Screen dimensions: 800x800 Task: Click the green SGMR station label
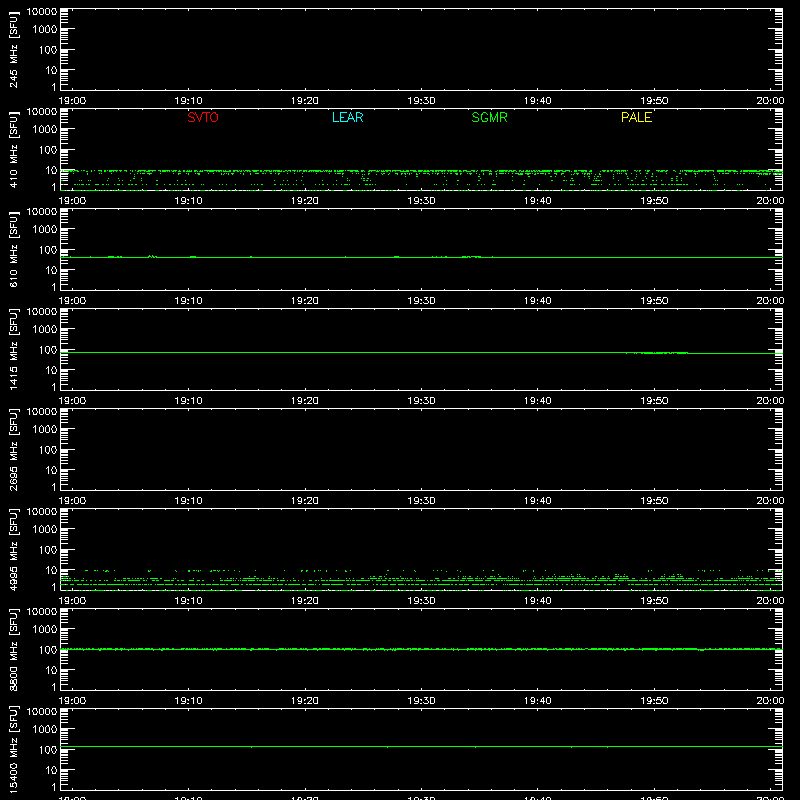[489, 117]
